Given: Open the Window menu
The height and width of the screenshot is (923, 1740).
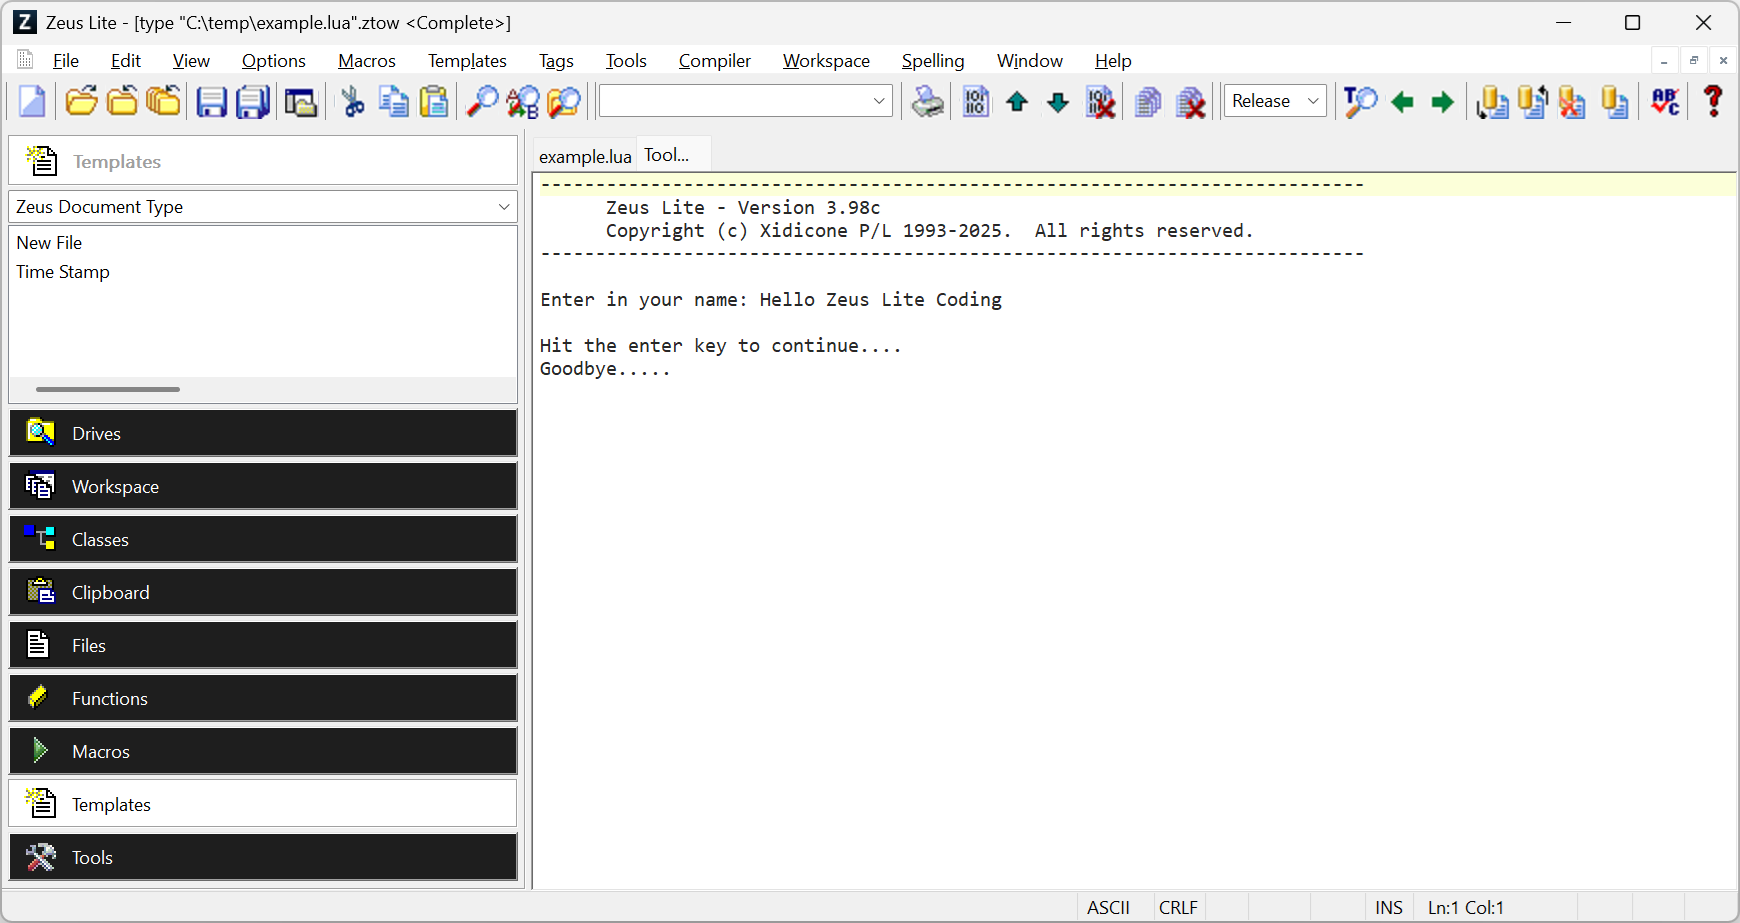Looking at the screenshot, I should (1030, 61).
